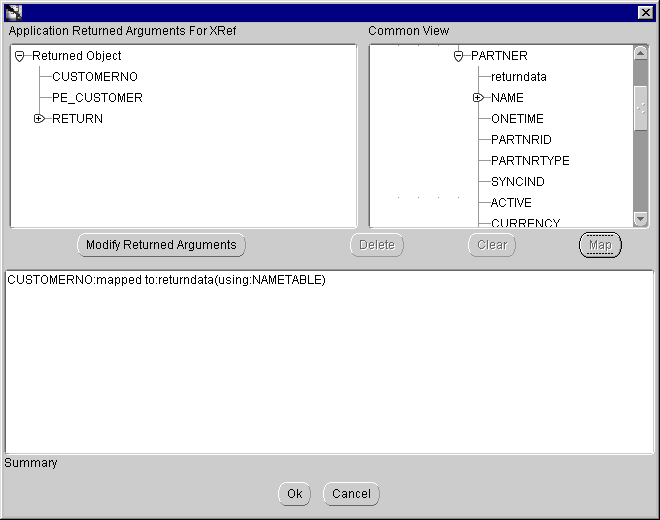
Task: Select CUSTOMERNO in Returned Object tree
Action: 94,77
